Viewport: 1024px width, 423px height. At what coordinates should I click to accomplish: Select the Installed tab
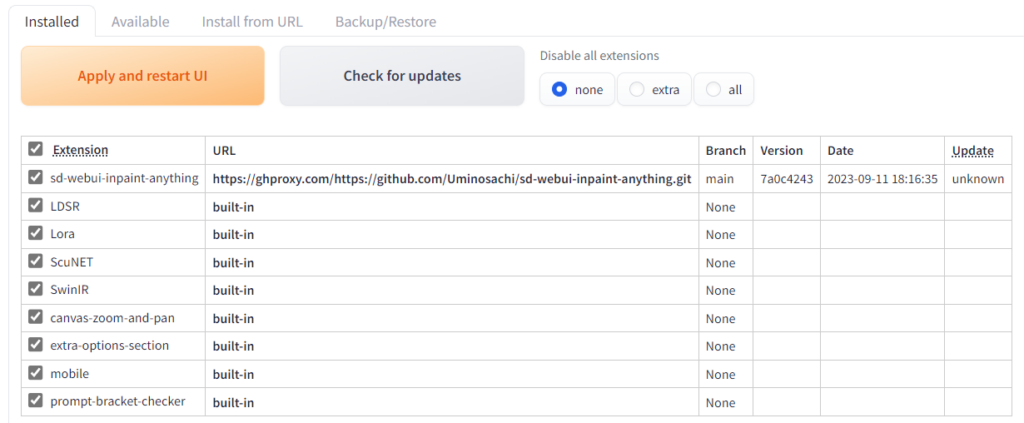pyautogui.click(x=51, y=21)
